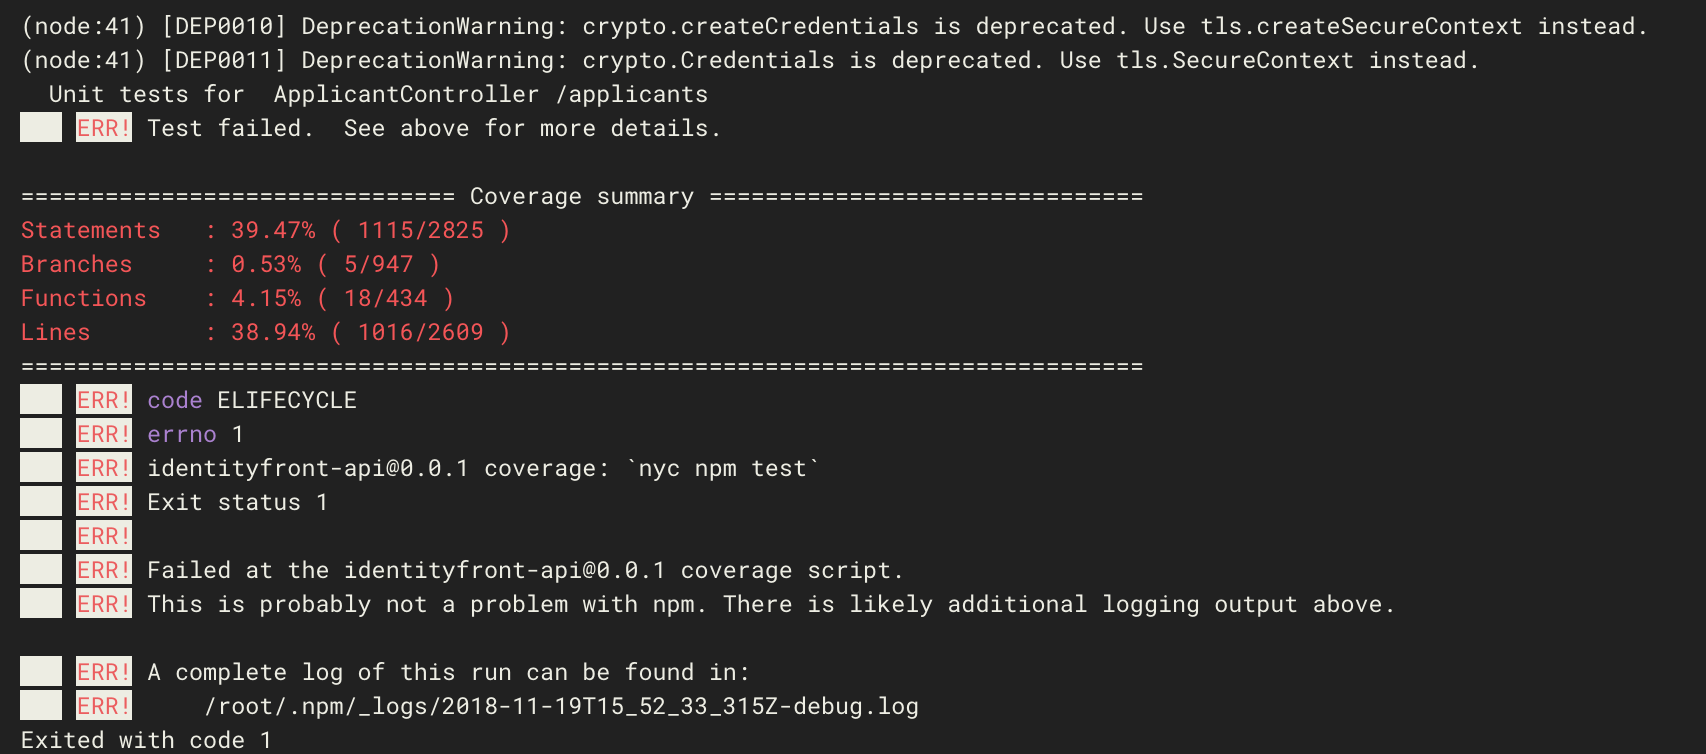Click the white block beside 'Test failed' line

(41, 128)
